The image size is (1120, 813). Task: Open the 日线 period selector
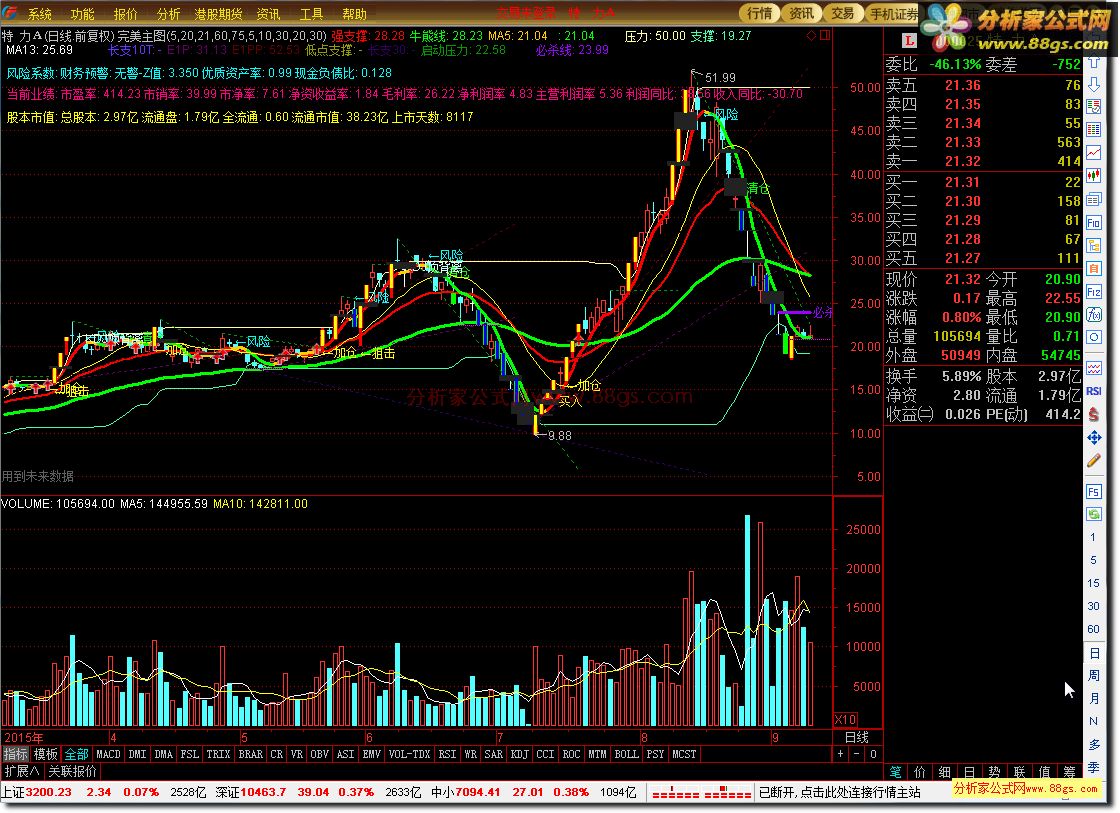coord(856,737)
